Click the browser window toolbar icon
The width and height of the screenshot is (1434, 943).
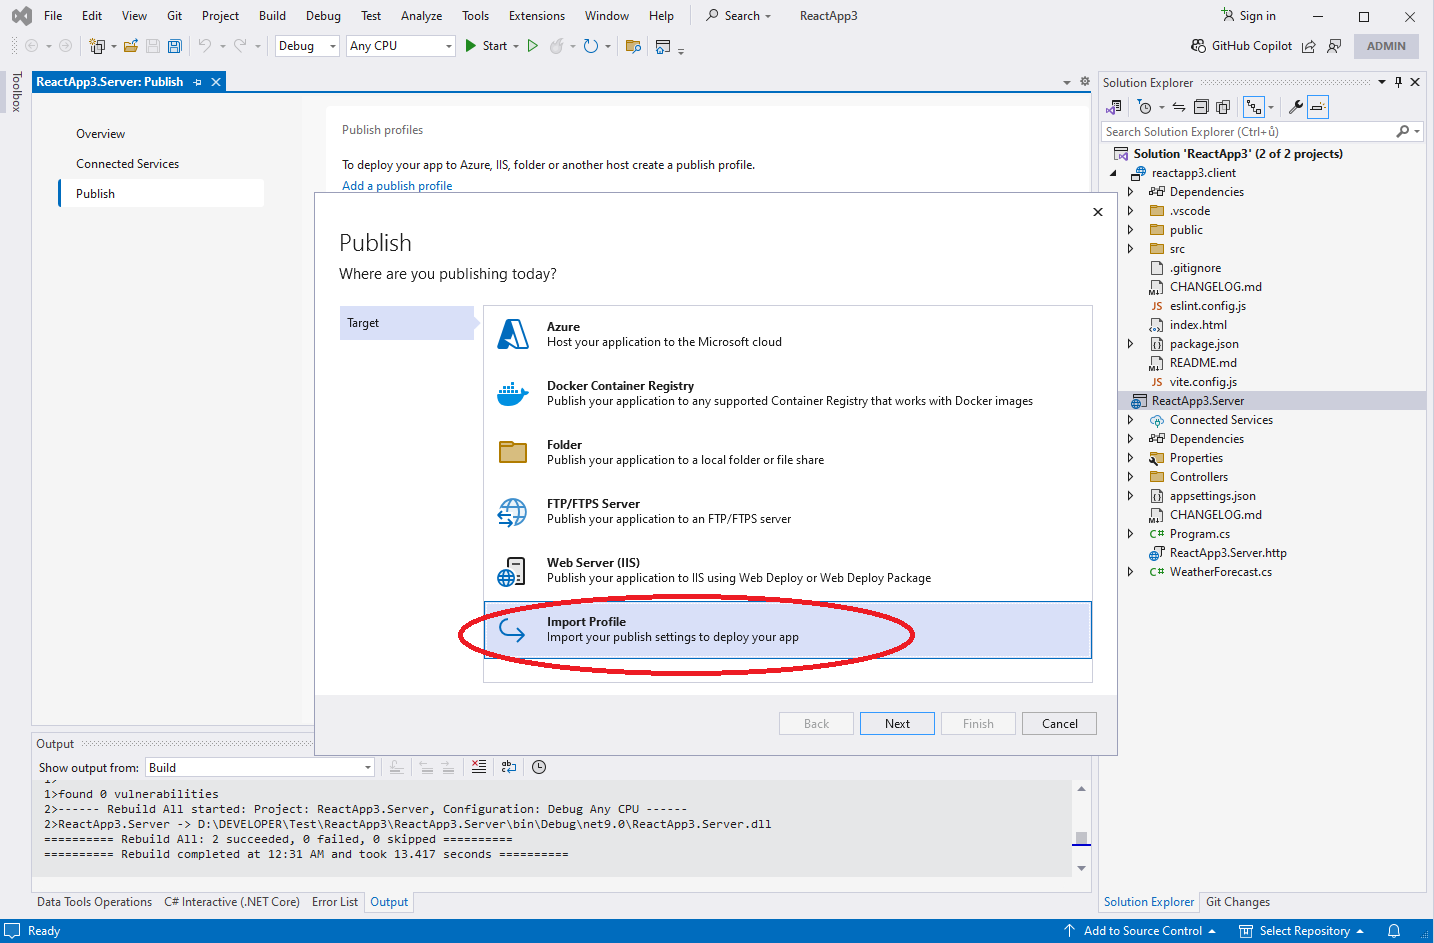click(x=663, y=46)
